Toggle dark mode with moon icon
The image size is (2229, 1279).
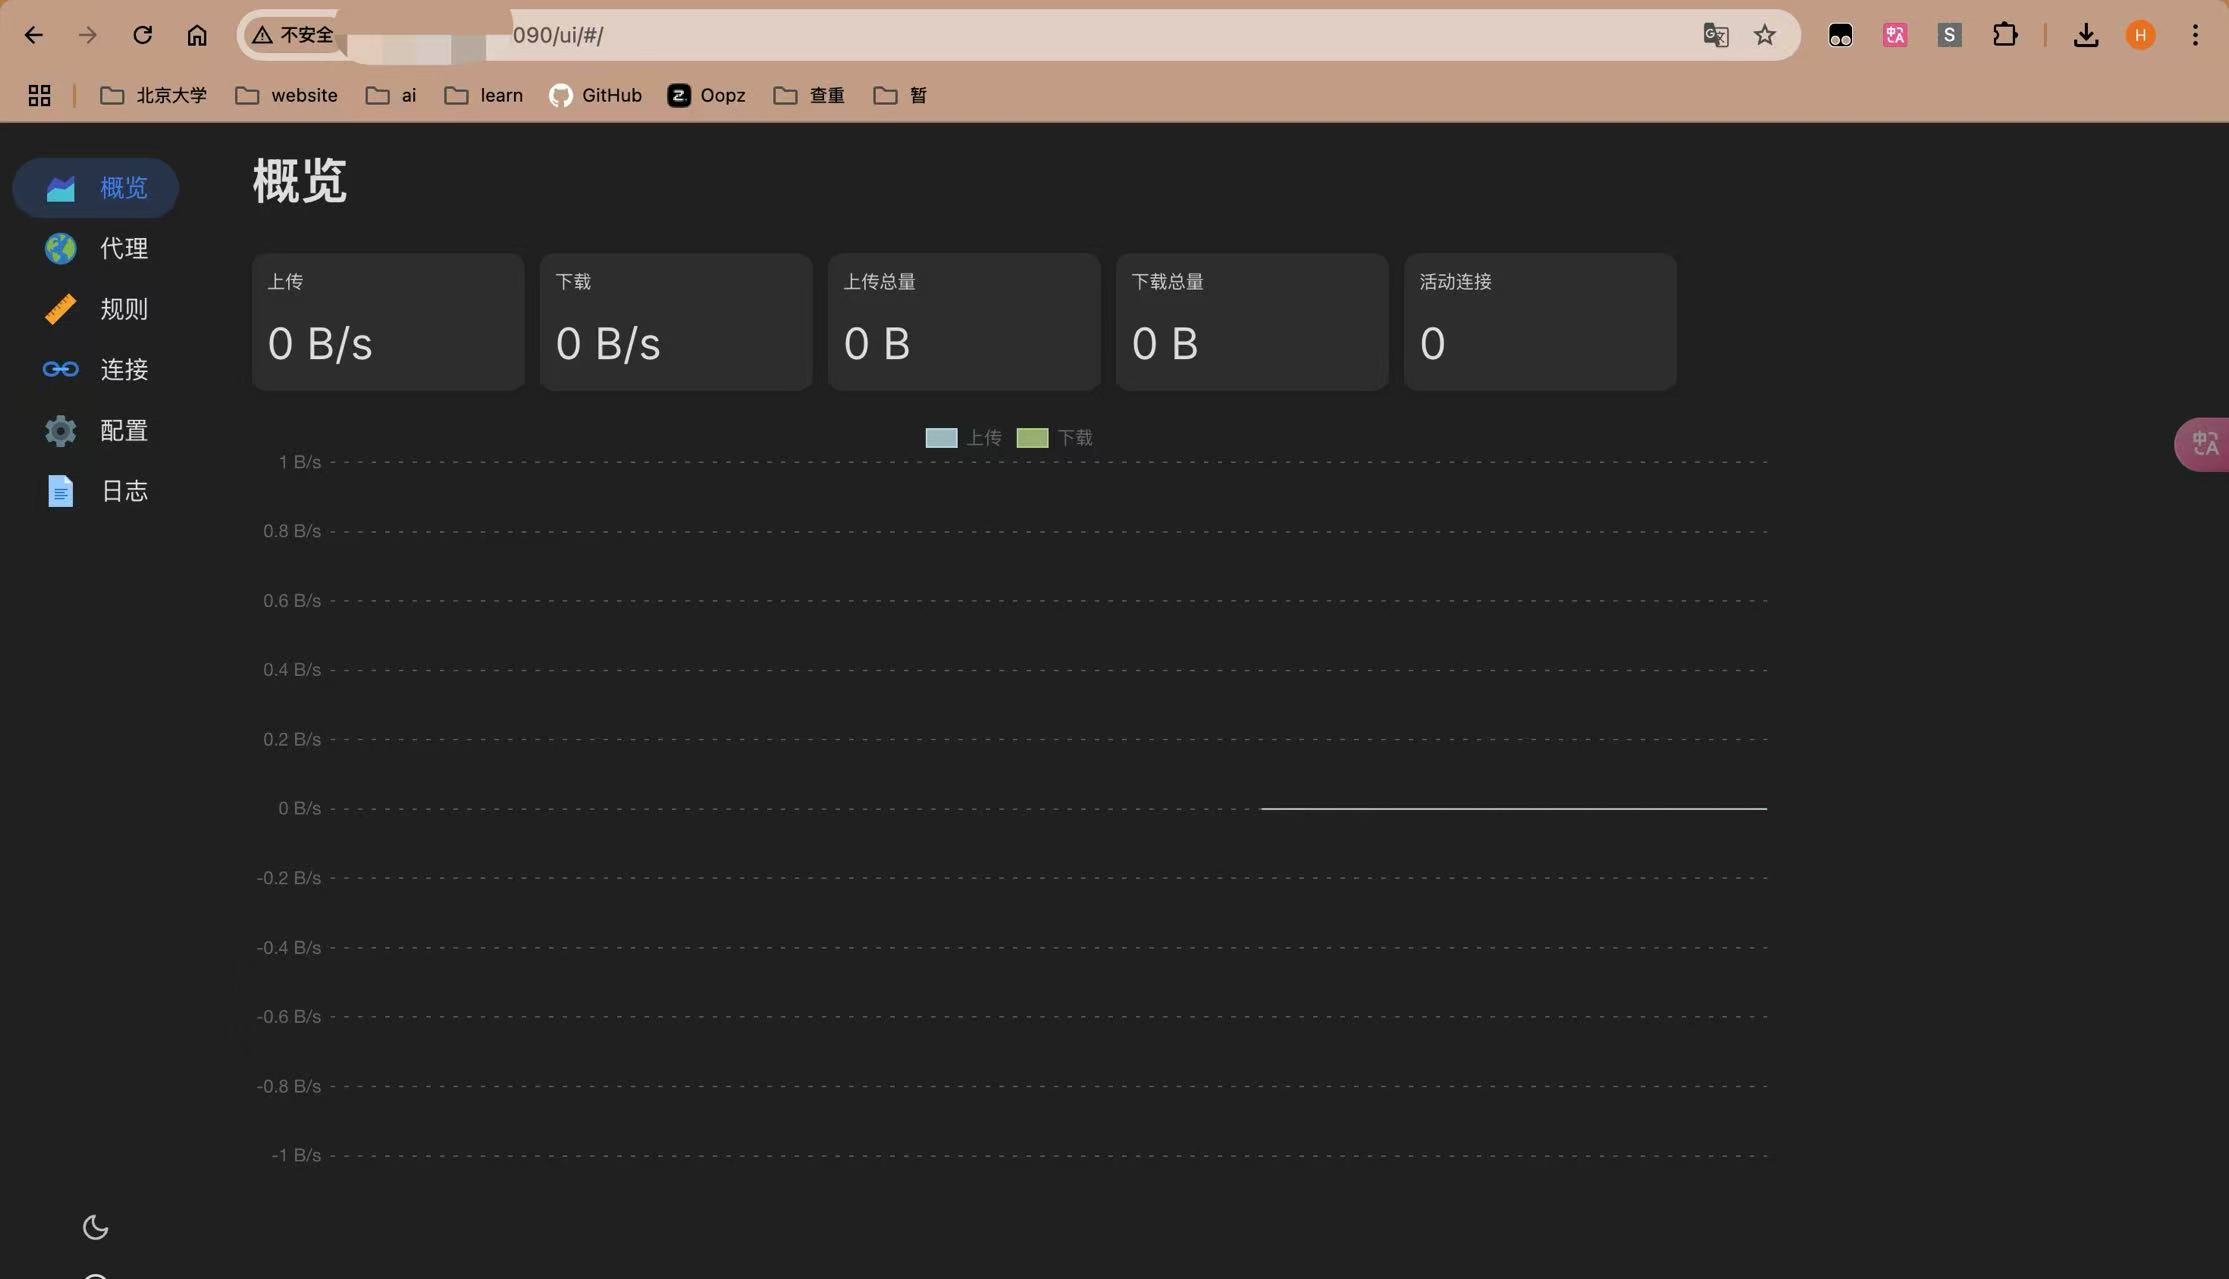[x=95, y=1227]
